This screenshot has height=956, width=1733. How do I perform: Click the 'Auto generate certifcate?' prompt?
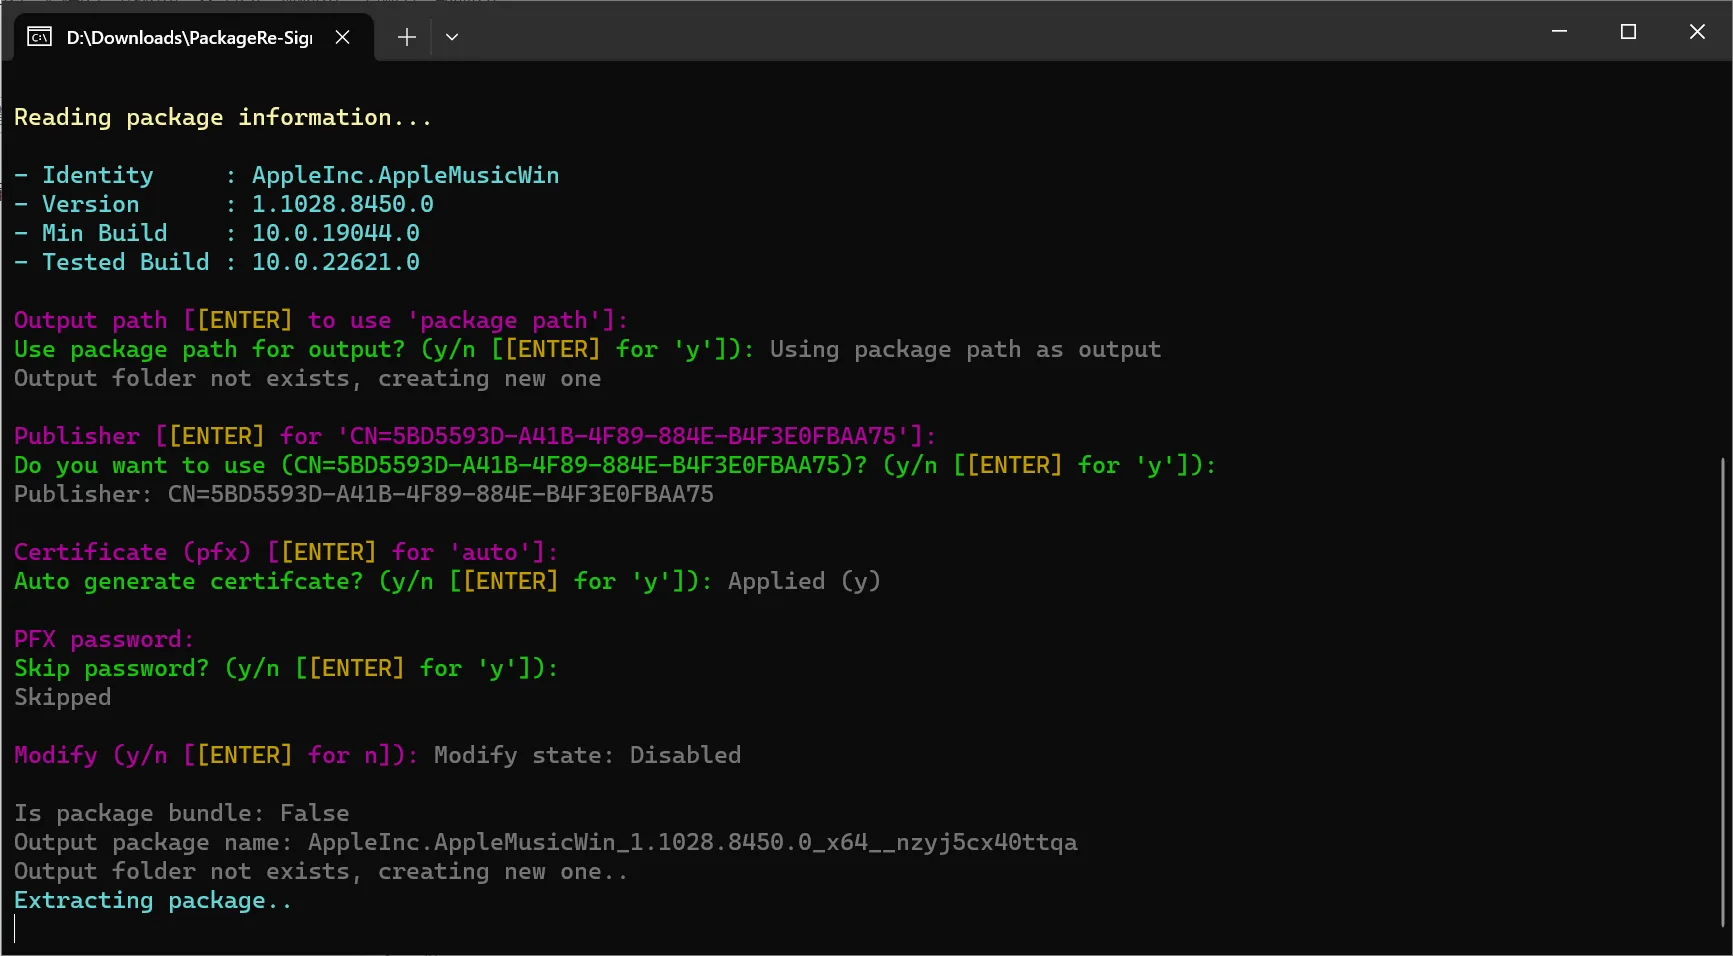[x=363, y=581]
